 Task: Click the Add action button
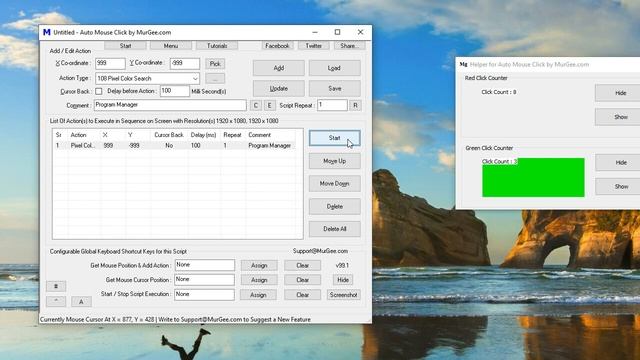pos(279,68)
